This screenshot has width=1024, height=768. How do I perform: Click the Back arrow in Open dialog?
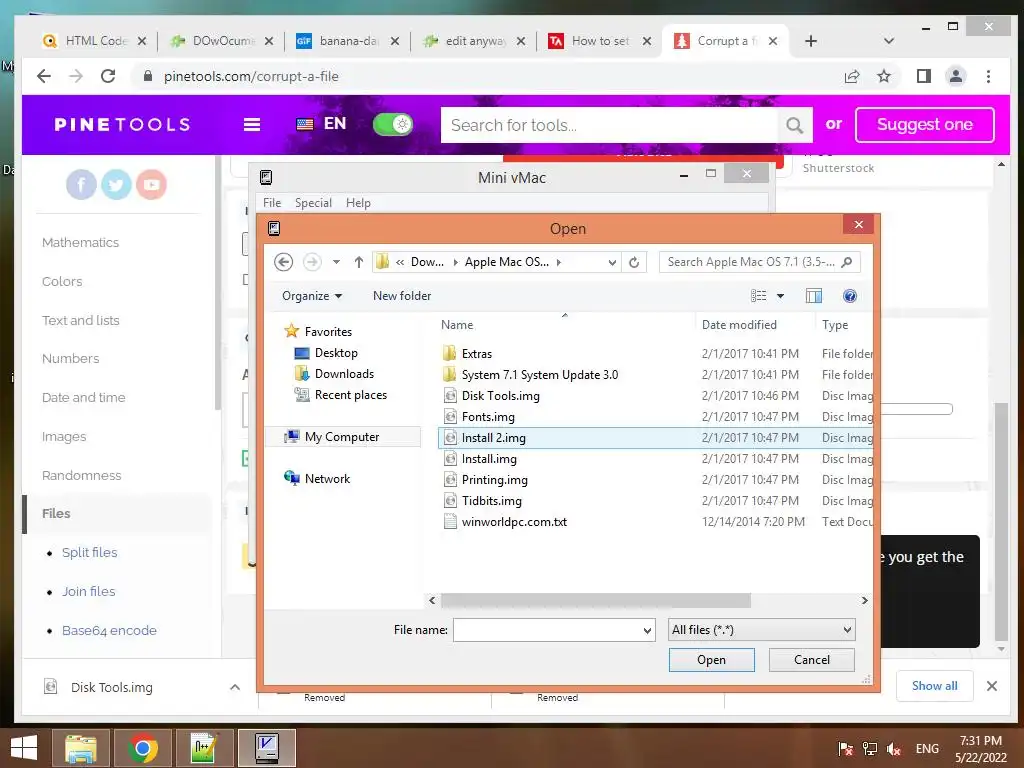283,262
